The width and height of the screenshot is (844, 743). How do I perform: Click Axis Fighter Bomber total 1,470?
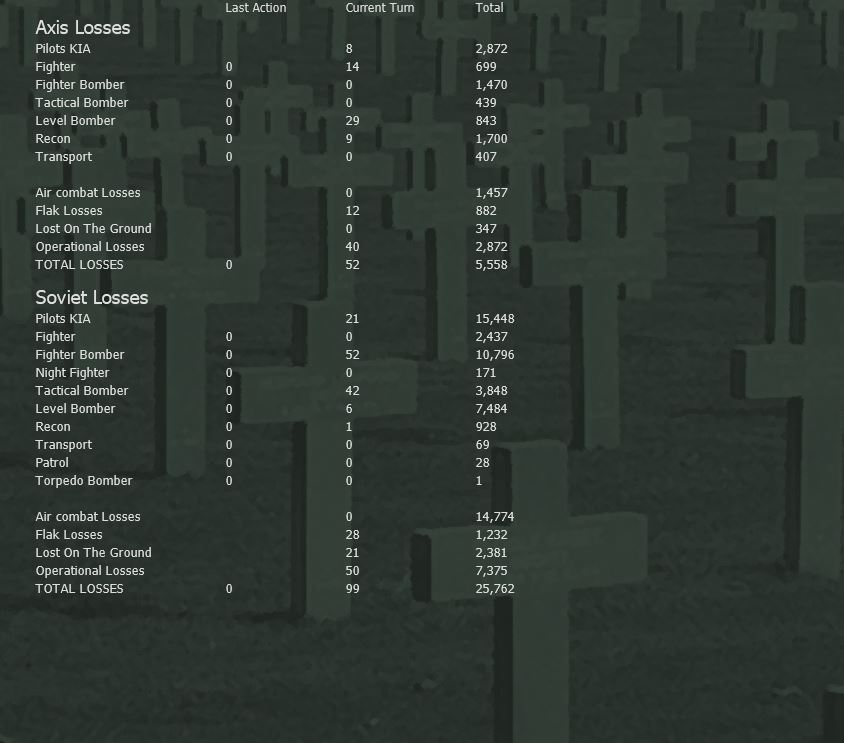coord(491,85)
